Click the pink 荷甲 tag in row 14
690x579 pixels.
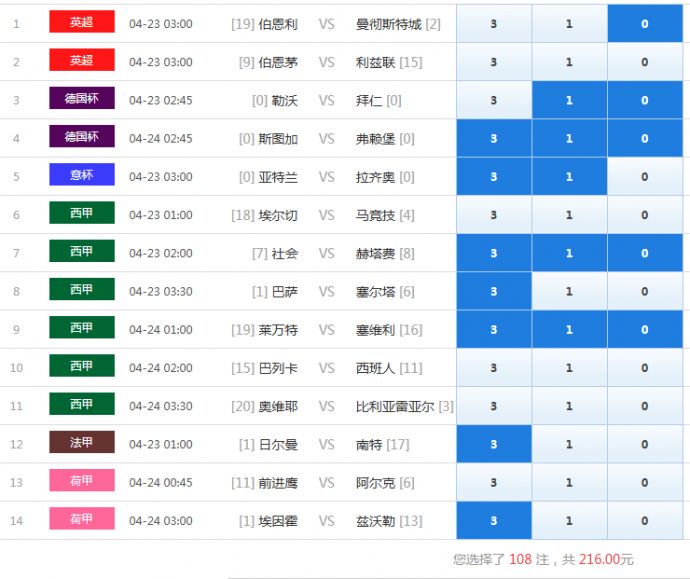point(82,520)
